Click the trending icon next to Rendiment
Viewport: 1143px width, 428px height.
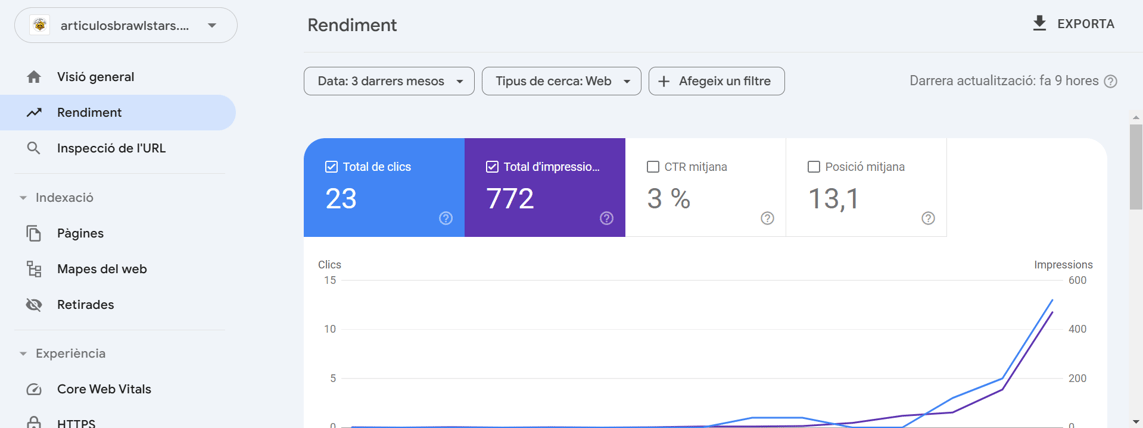coord(34,113)
